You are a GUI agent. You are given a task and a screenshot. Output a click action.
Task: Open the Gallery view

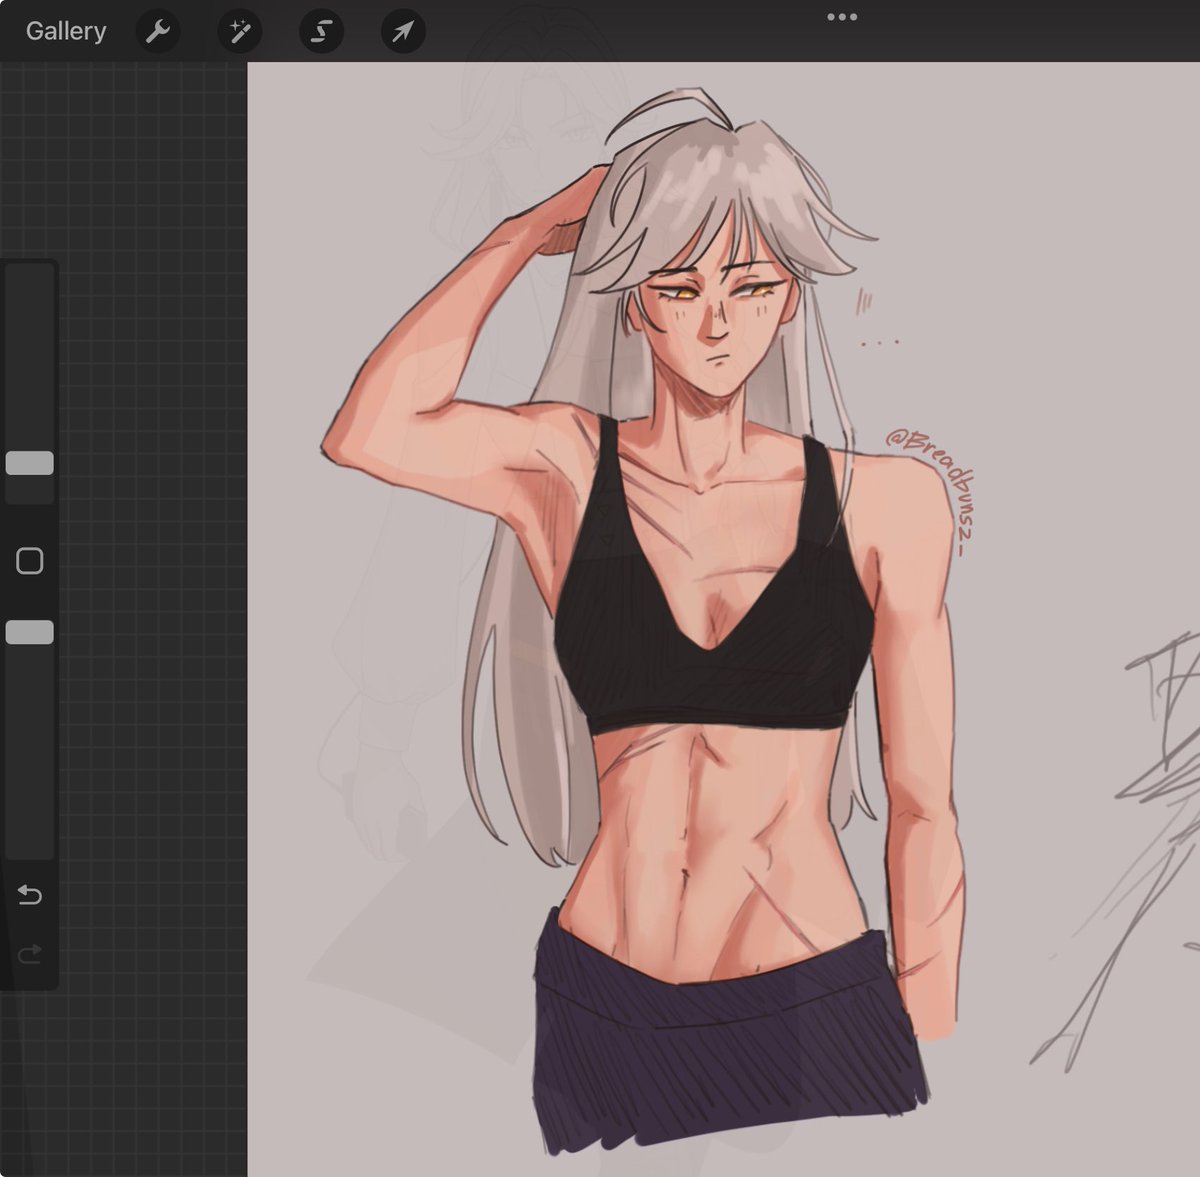tap(66, 31)
